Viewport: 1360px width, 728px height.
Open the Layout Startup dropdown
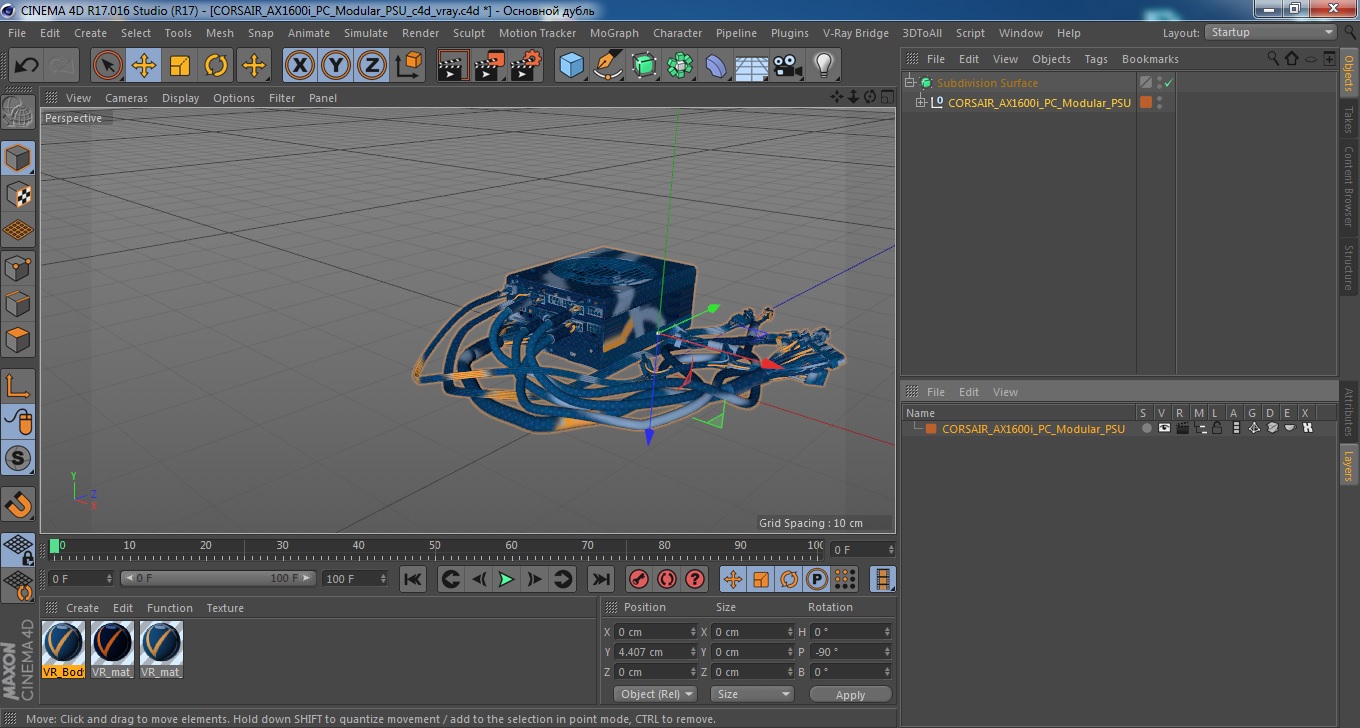point(1270,32)
